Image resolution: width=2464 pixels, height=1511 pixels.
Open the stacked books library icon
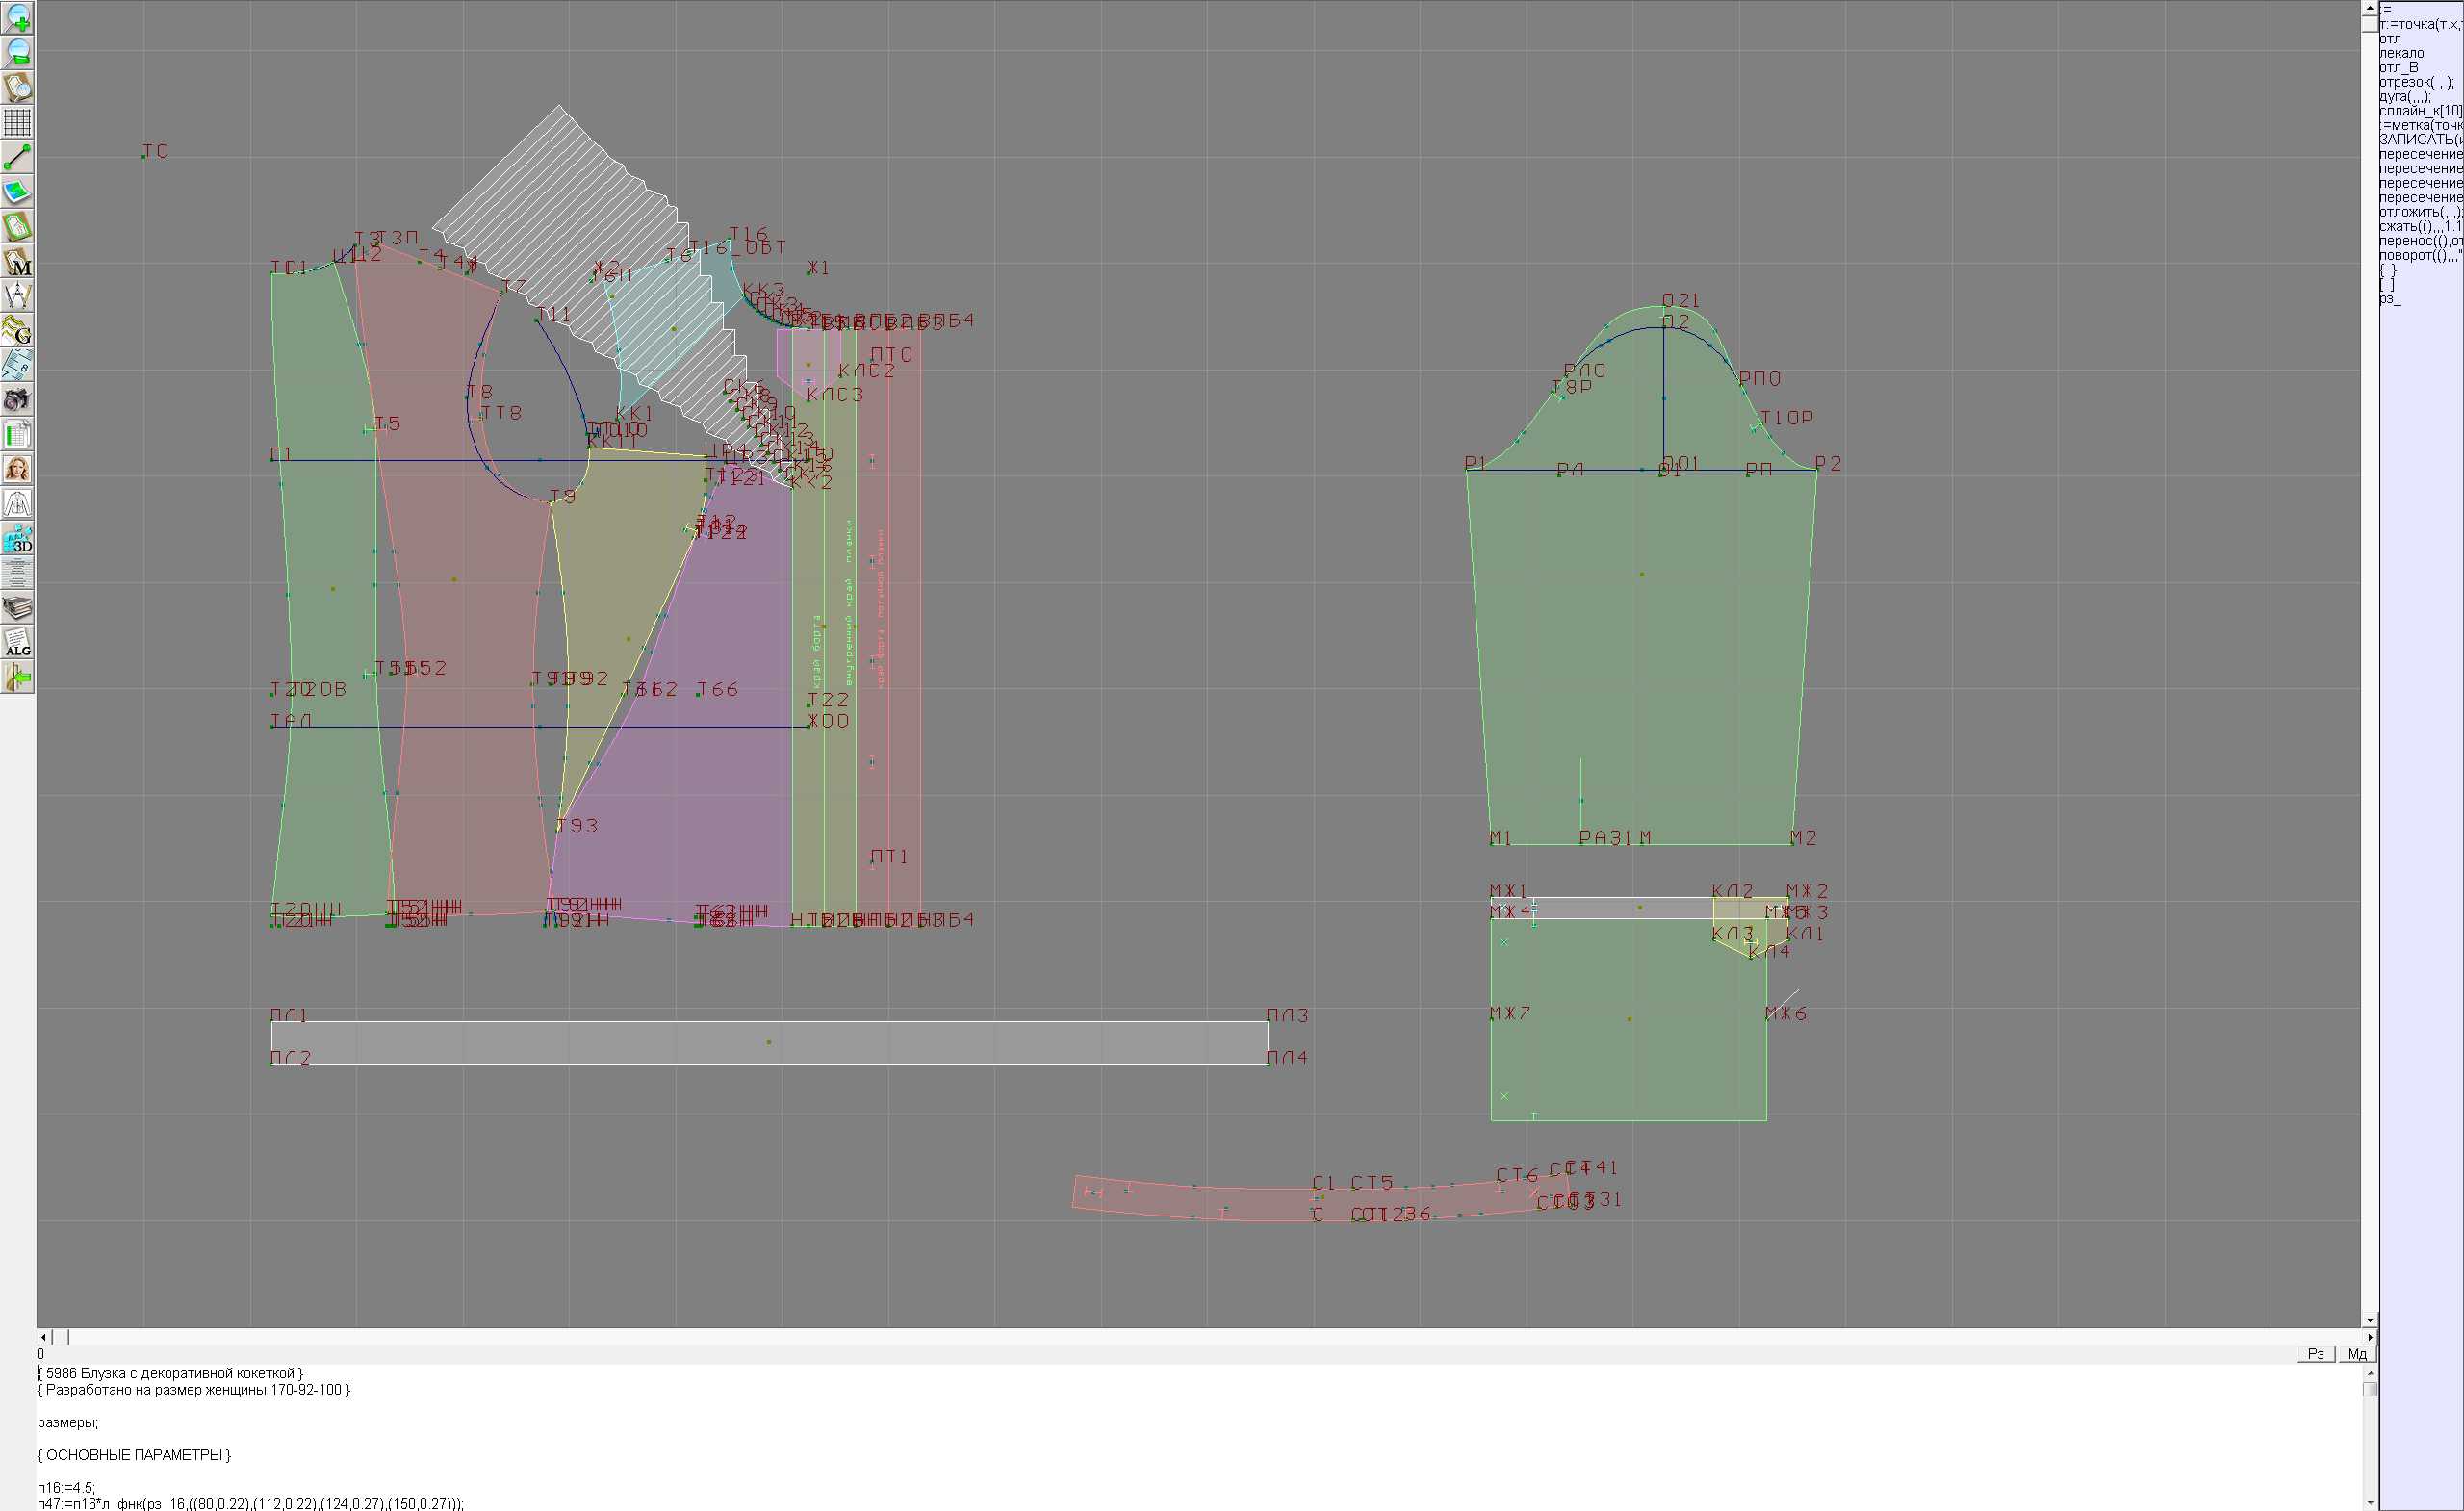(17, 608)
